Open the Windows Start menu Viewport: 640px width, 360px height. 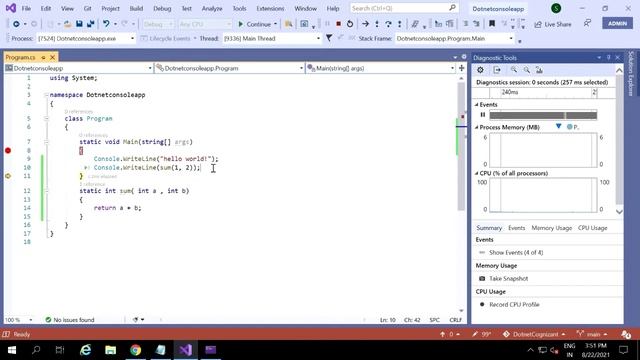pos(12,350)
